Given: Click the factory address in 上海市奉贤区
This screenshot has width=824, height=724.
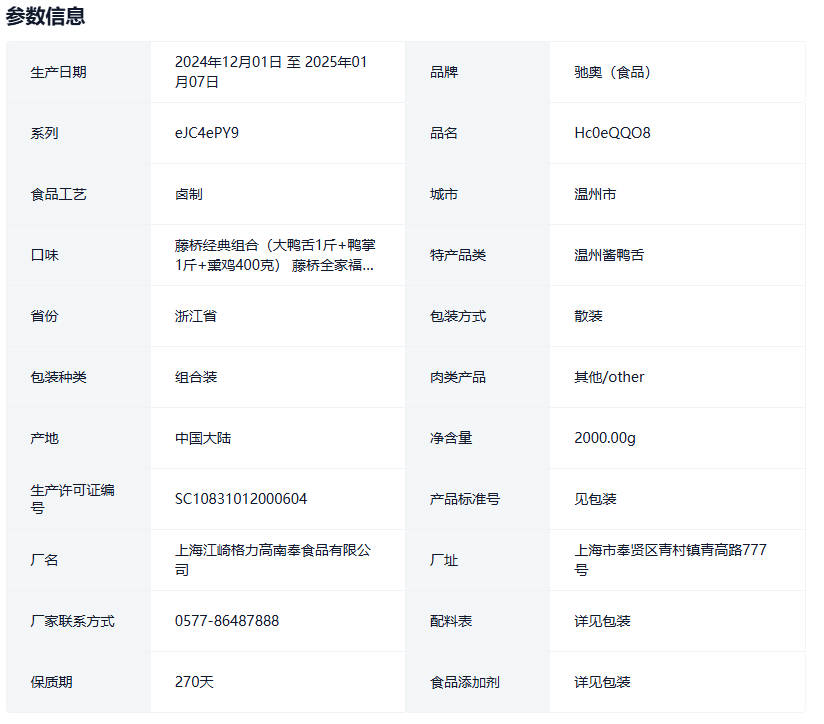Looking at the screenshot, I should pyautogui.click(x=671, y=560).
